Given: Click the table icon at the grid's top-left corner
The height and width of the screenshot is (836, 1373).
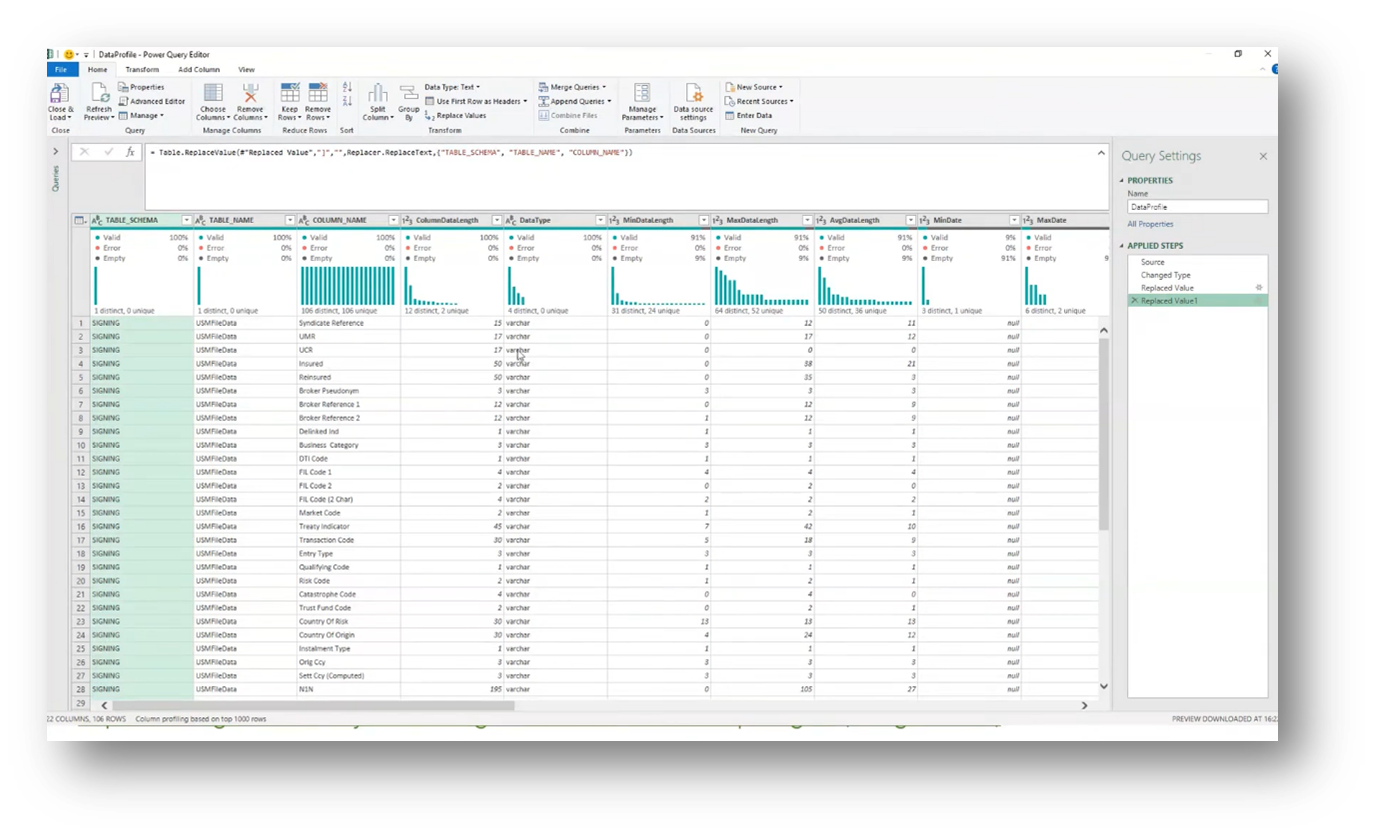Looking at the screenshot, I should click(80, 220).
